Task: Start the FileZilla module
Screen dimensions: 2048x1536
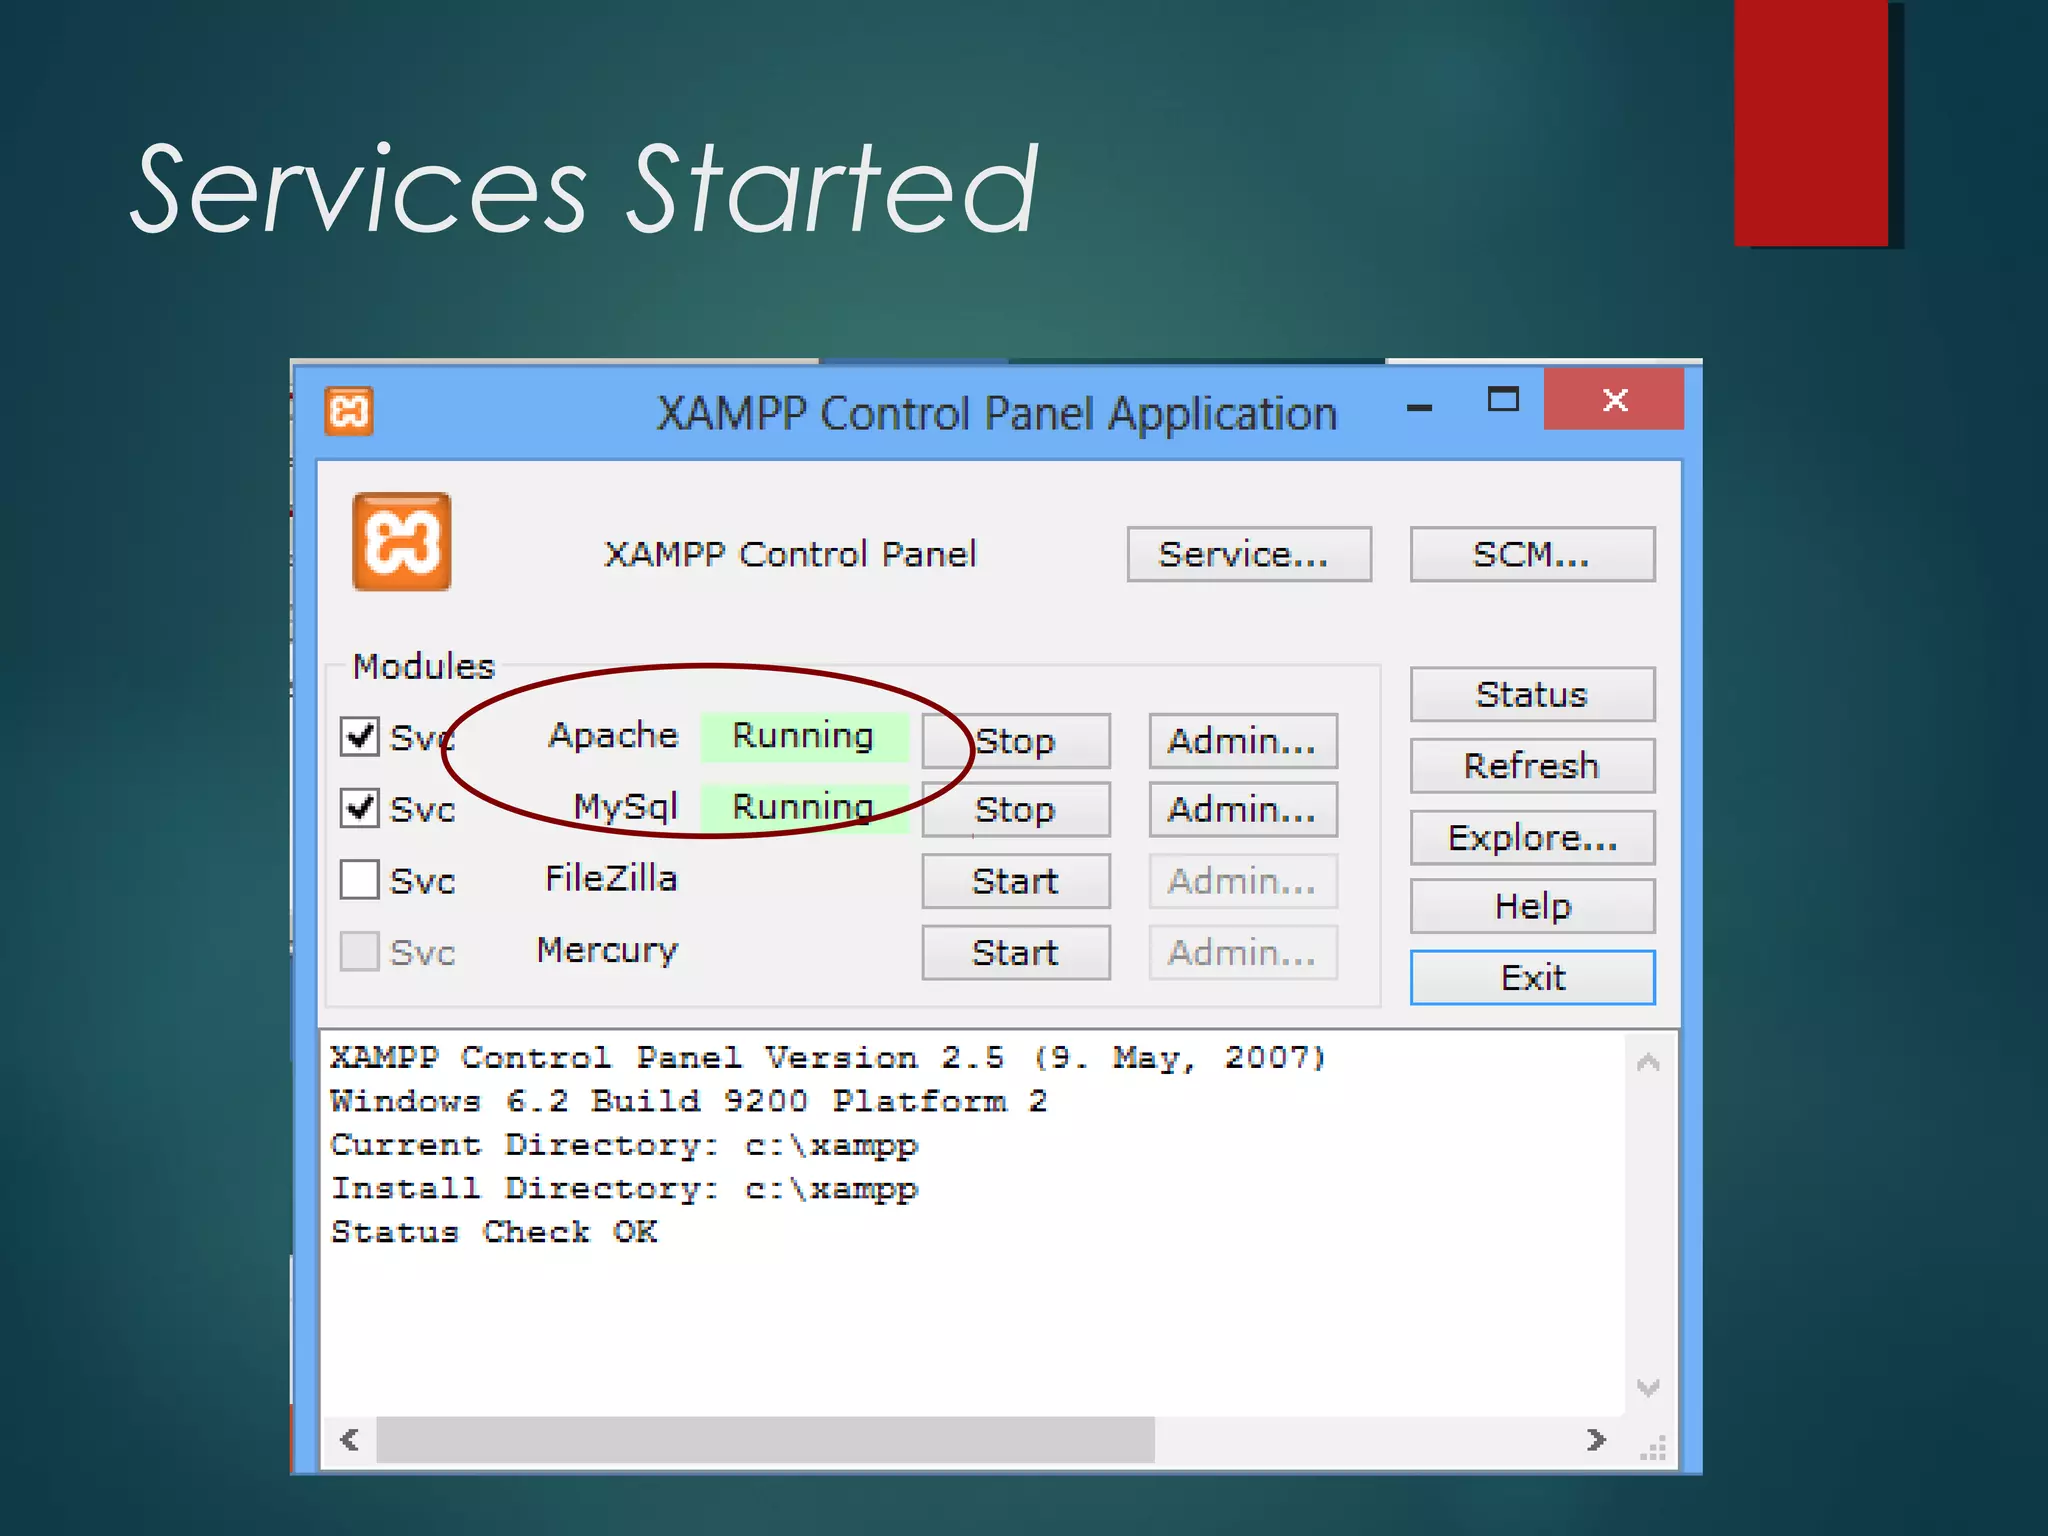Action: tap(1016, 881)
